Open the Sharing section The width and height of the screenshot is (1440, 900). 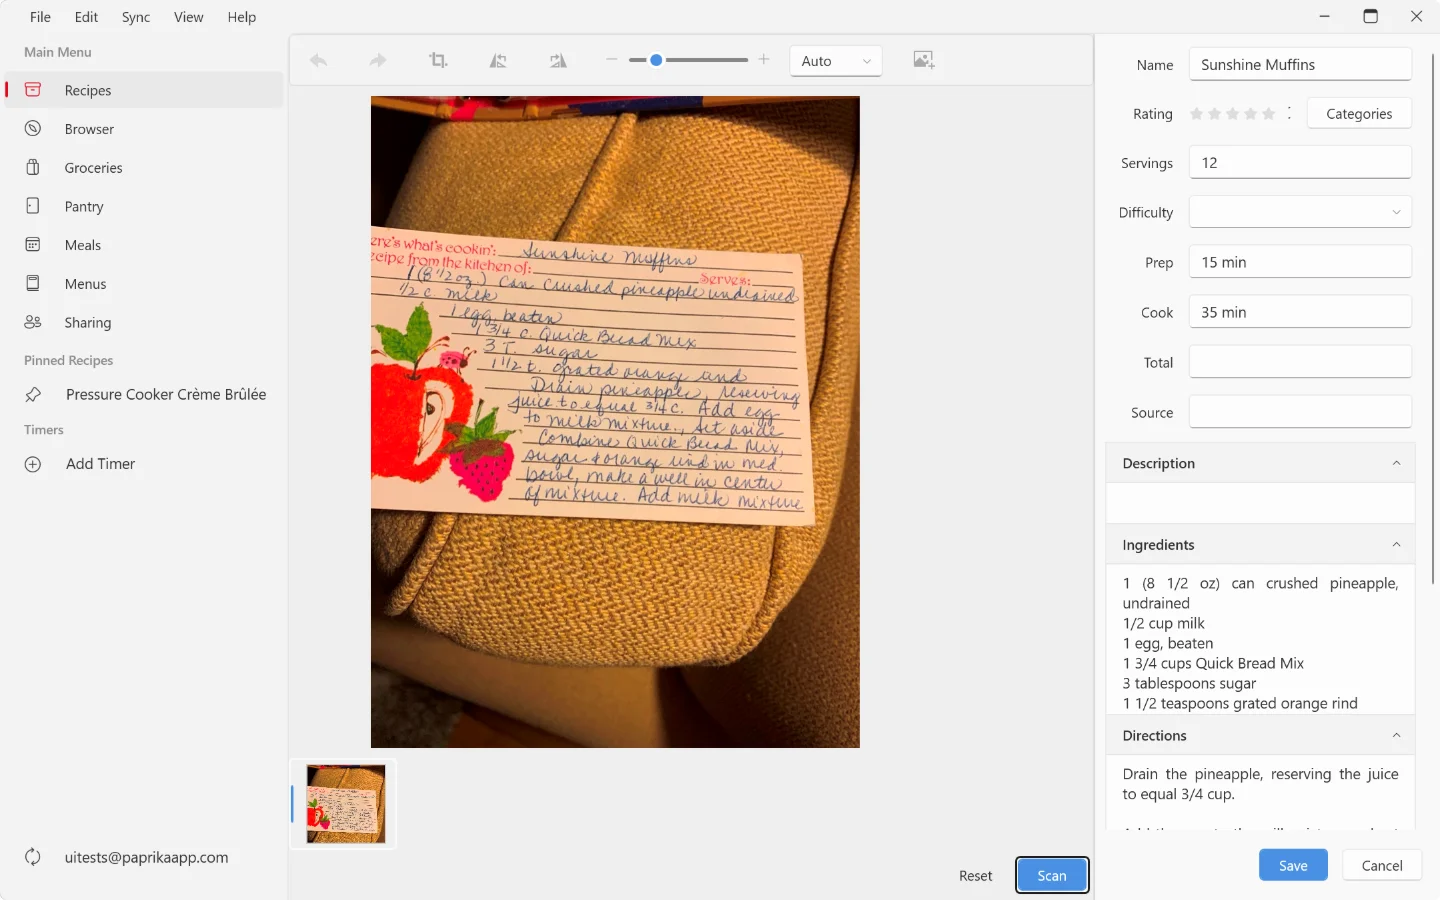pos(145,322)
